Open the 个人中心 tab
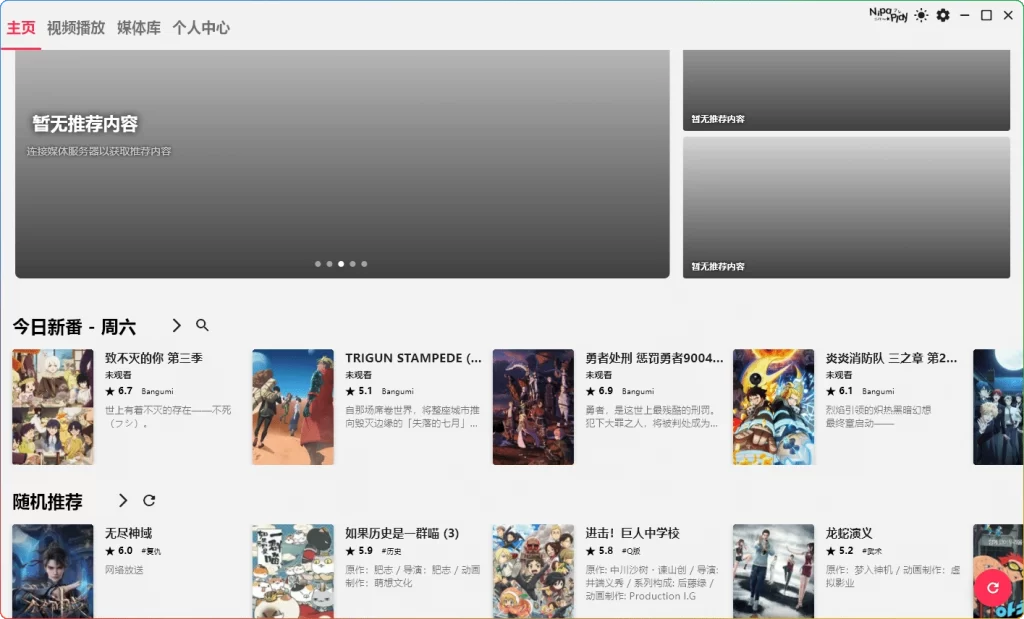 coord(201,29)
